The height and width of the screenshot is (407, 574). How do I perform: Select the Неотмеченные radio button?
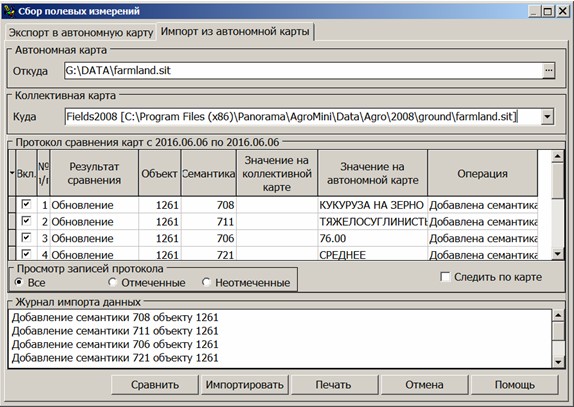pyautogui.click(x=206, y=282)
